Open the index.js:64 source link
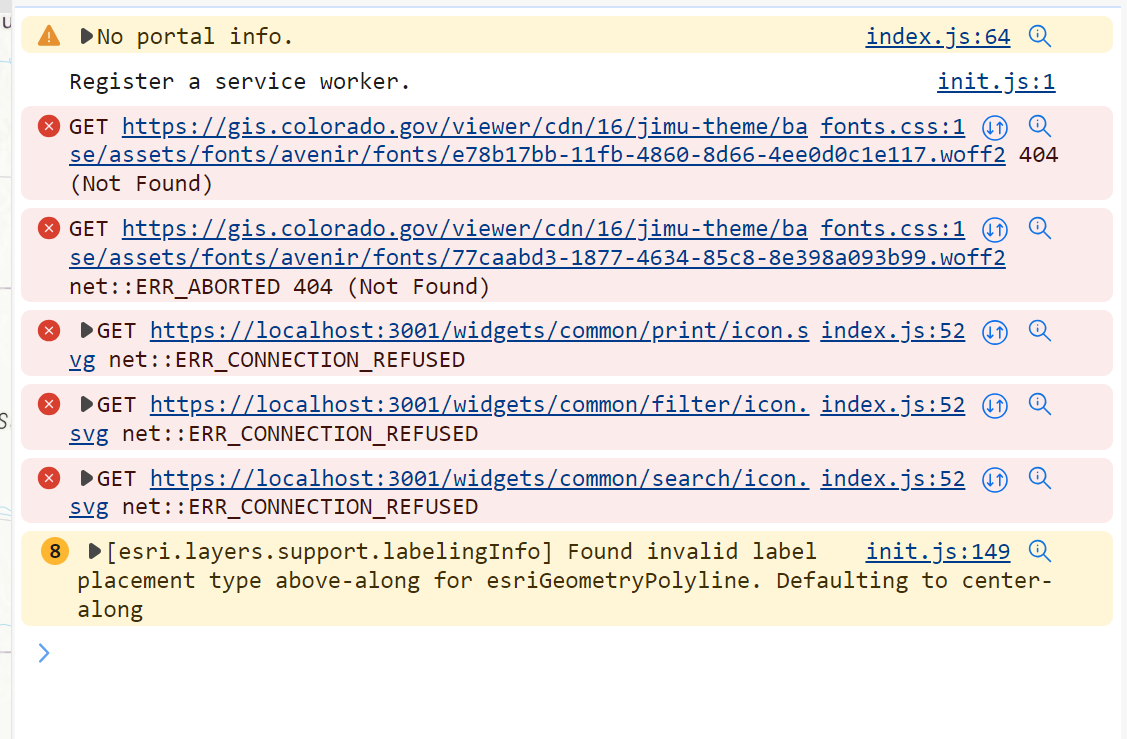1127x739 pixels. pyautogui.click(x=938, y=37)
